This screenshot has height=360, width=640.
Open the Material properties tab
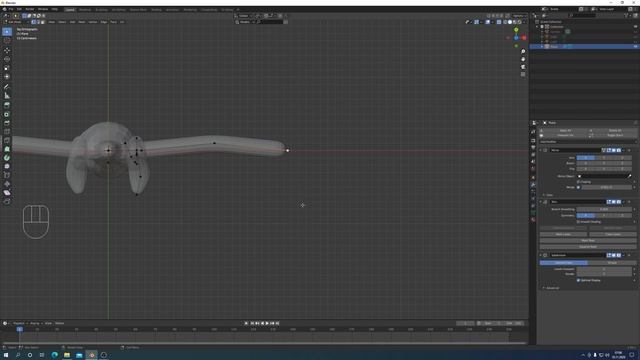pyautogui.click(x=533, y=220)
